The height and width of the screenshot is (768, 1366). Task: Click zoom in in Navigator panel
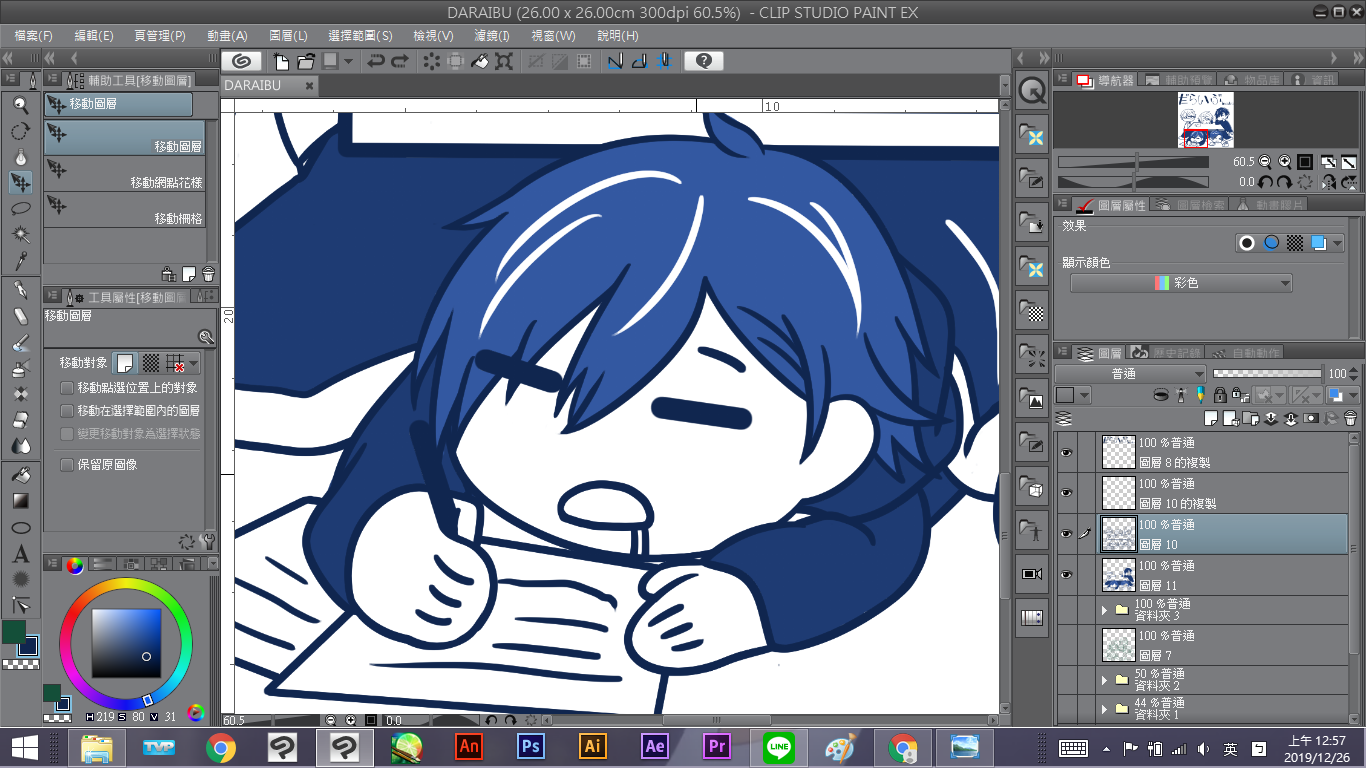point(1283,161)
